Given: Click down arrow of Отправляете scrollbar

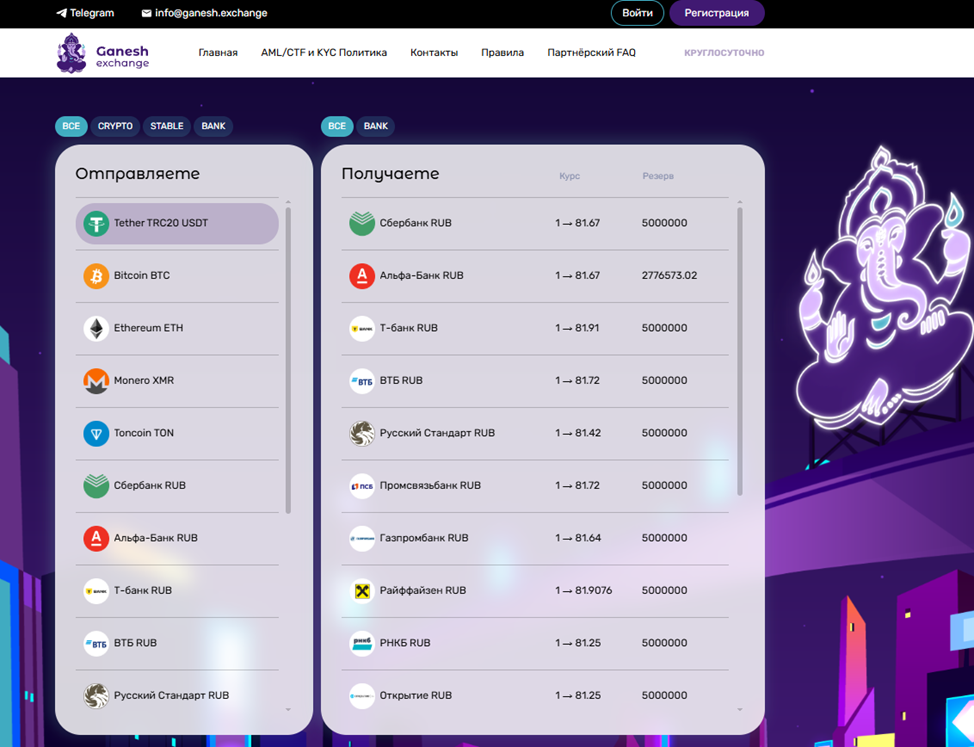Looking at the screenshot, I should pyautogui.click(x=288, y=710).
